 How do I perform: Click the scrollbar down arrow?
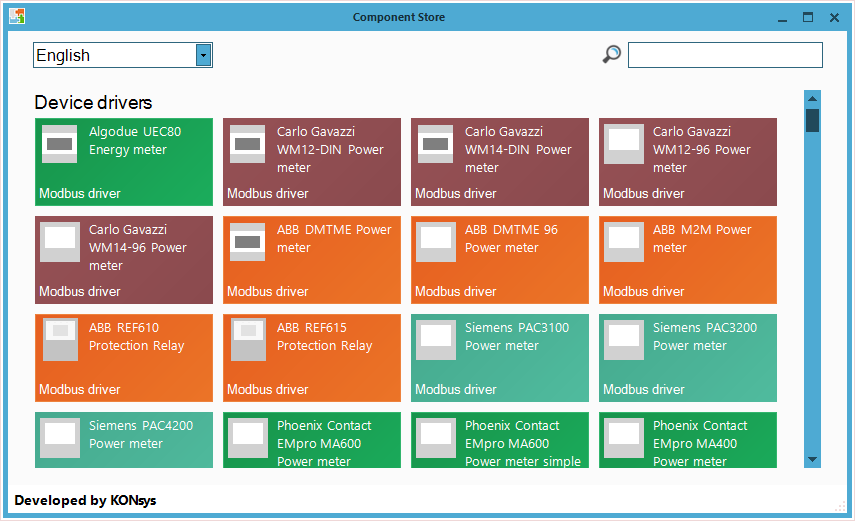click(x=812, y=459)
